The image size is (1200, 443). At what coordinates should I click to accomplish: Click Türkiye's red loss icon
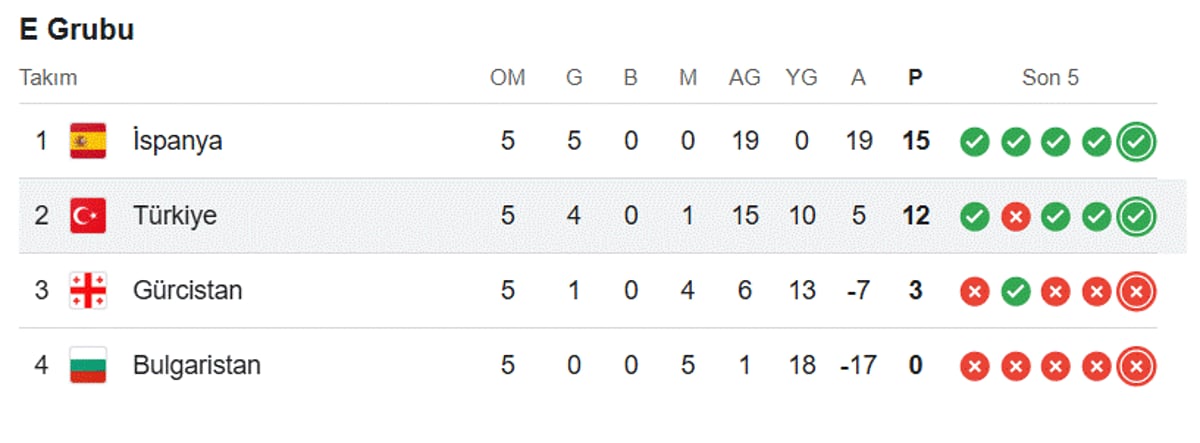(1015, 217)
